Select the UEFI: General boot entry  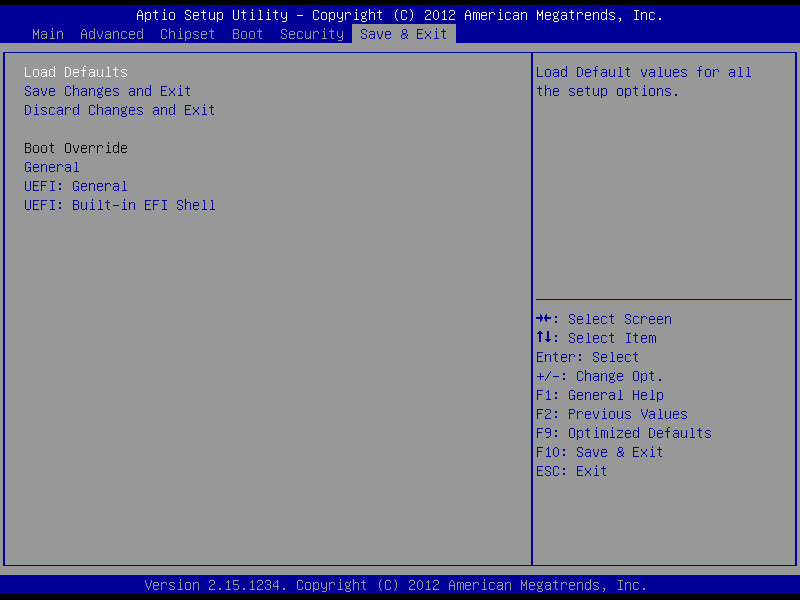click(76, 186)
